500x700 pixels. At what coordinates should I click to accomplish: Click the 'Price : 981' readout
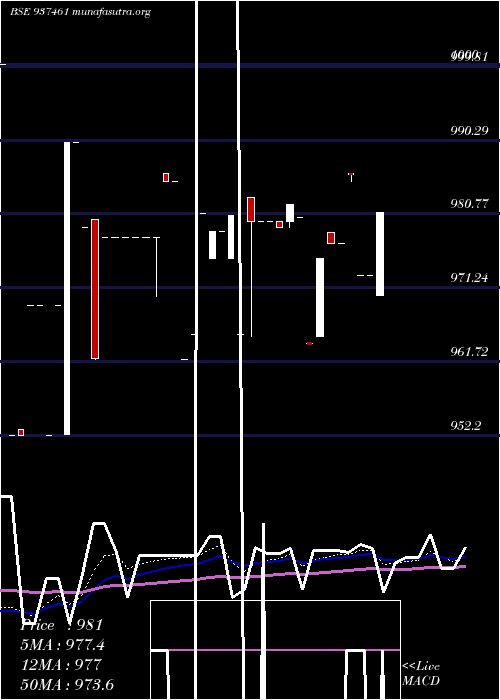[x=62, y=625]
